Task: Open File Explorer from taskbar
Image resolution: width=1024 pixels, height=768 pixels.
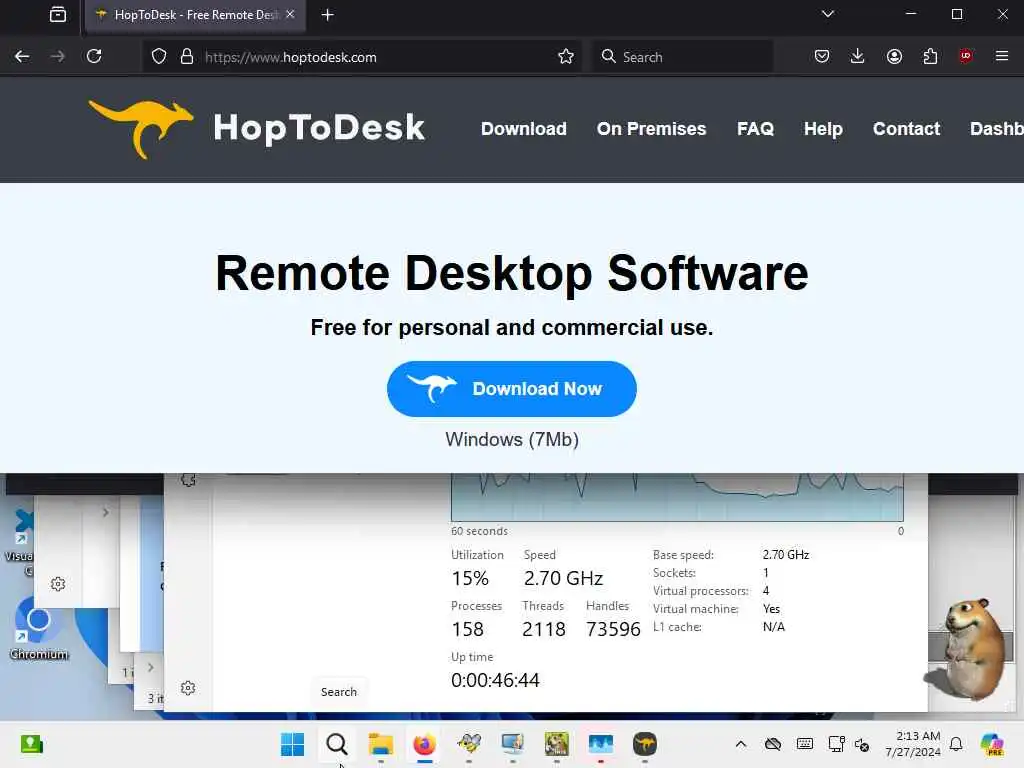Action: pyautogui.click(x=381, y=744)
